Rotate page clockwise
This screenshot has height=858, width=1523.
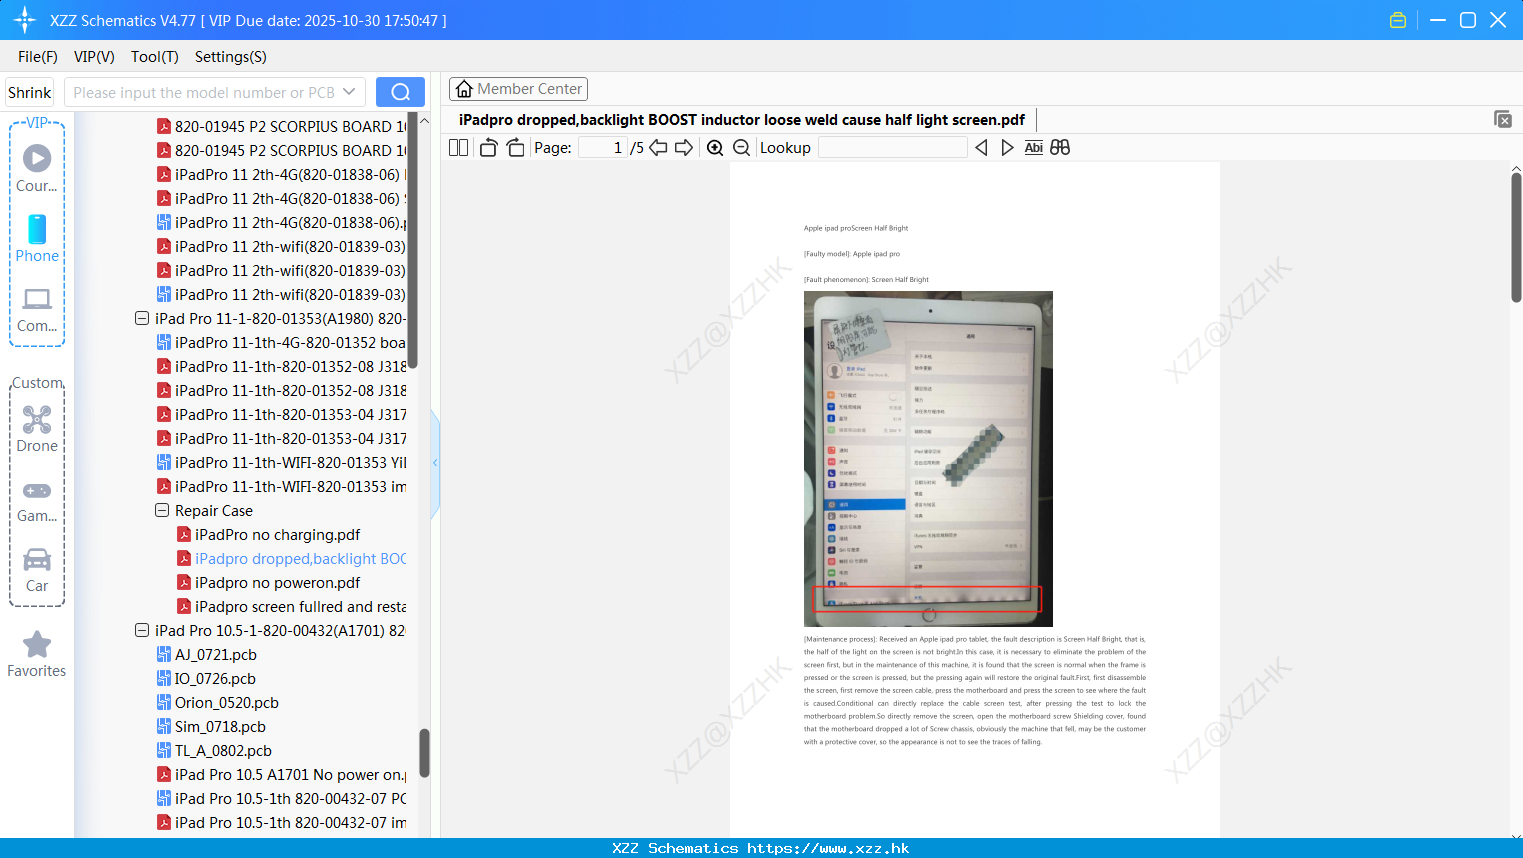coord(515,147)
